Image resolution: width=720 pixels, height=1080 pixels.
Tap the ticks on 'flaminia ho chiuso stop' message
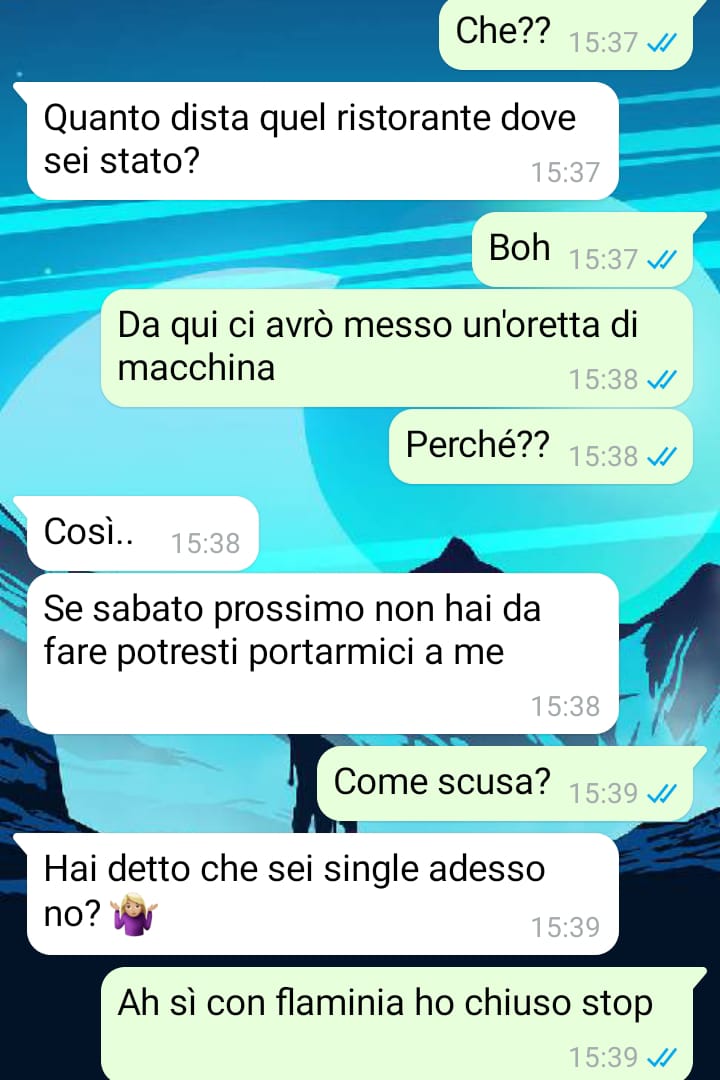click(662, 1057)
